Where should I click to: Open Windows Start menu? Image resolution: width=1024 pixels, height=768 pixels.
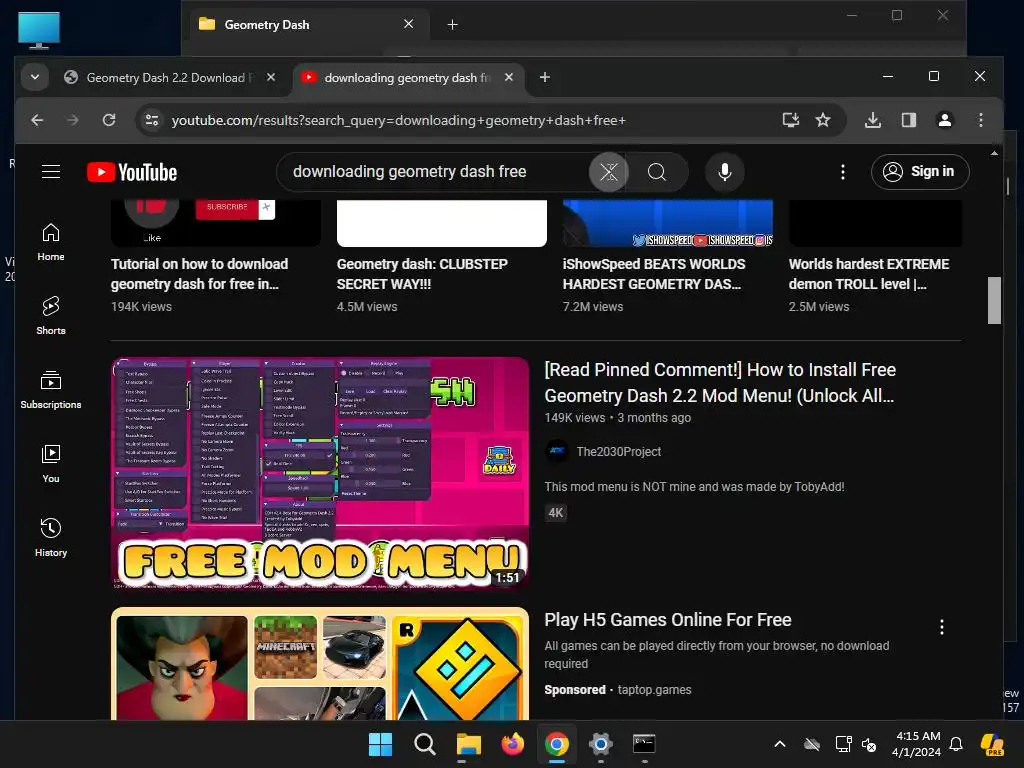381,744
